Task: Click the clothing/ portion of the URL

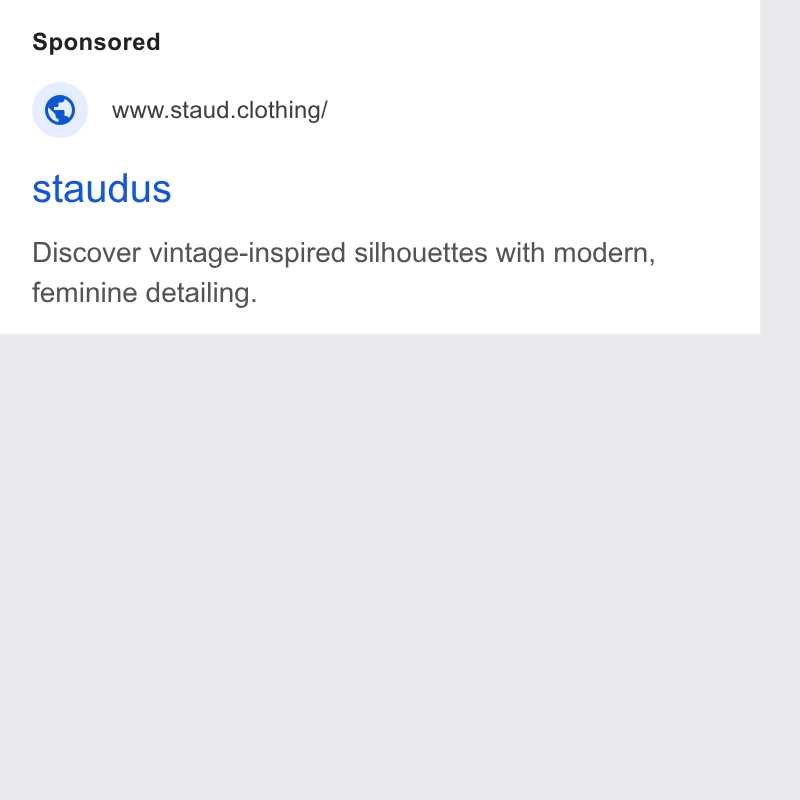Action: point(282,110)
